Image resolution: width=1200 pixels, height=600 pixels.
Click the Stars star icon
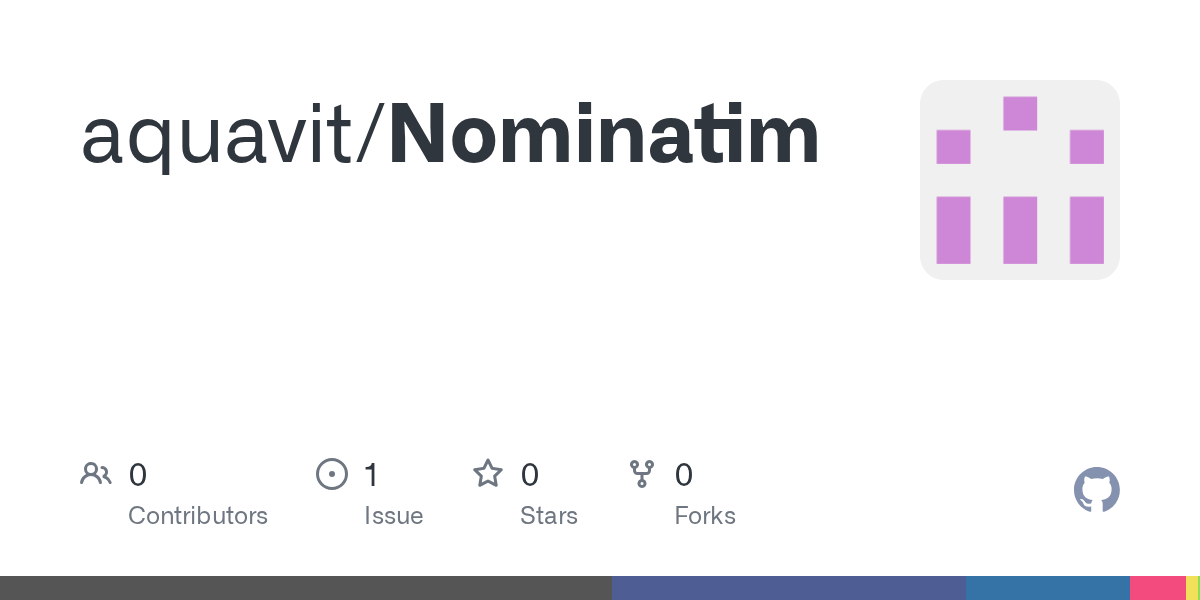click(488, 474)
